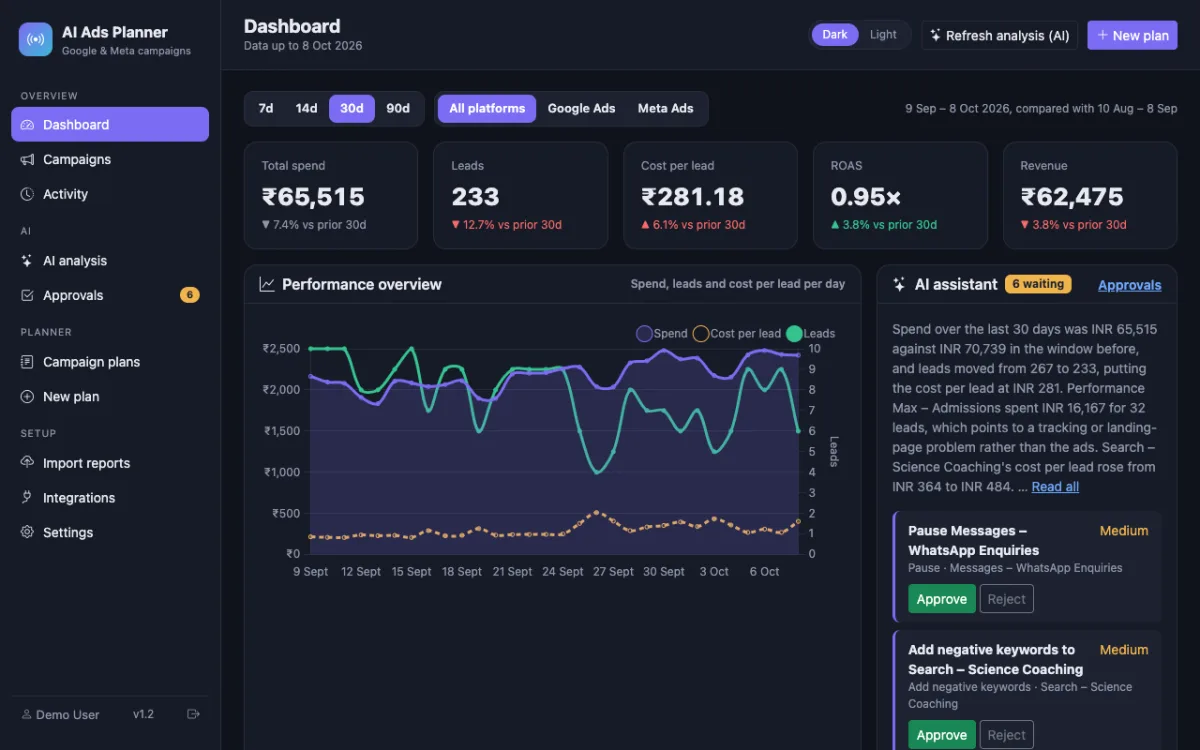
Task: Click the Campaign plans document icon
Action: pos(27,362)
